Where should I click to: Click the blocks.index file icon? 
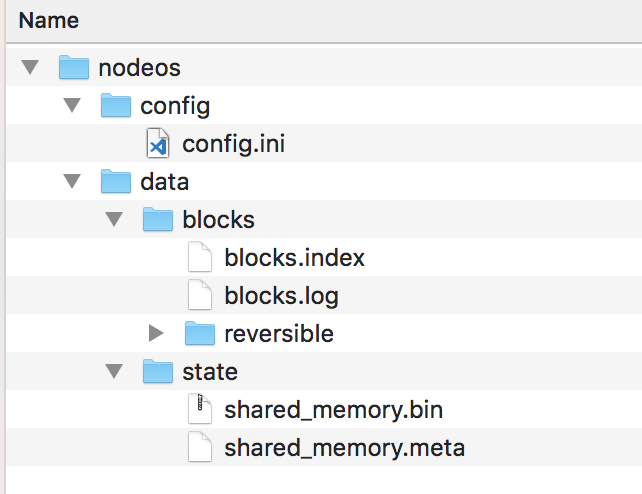[x=200, y=258]
